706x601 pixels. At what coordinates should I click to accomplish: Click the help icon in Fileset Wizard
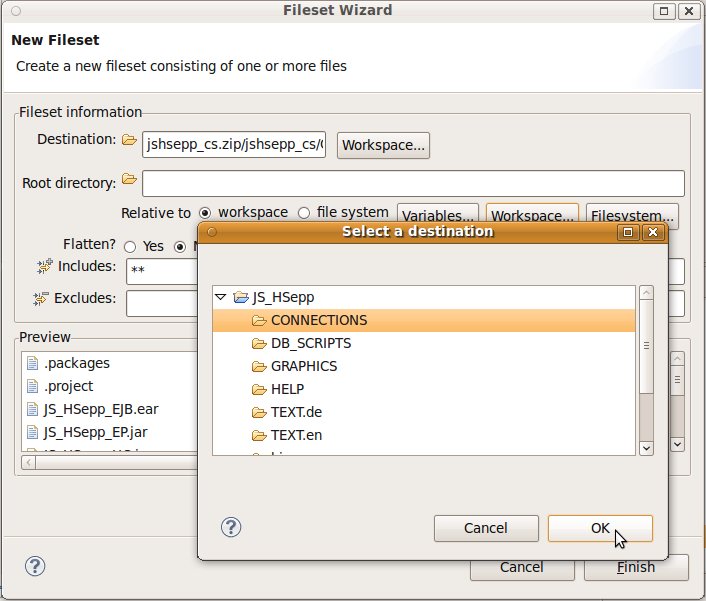(x=34, y=566)
